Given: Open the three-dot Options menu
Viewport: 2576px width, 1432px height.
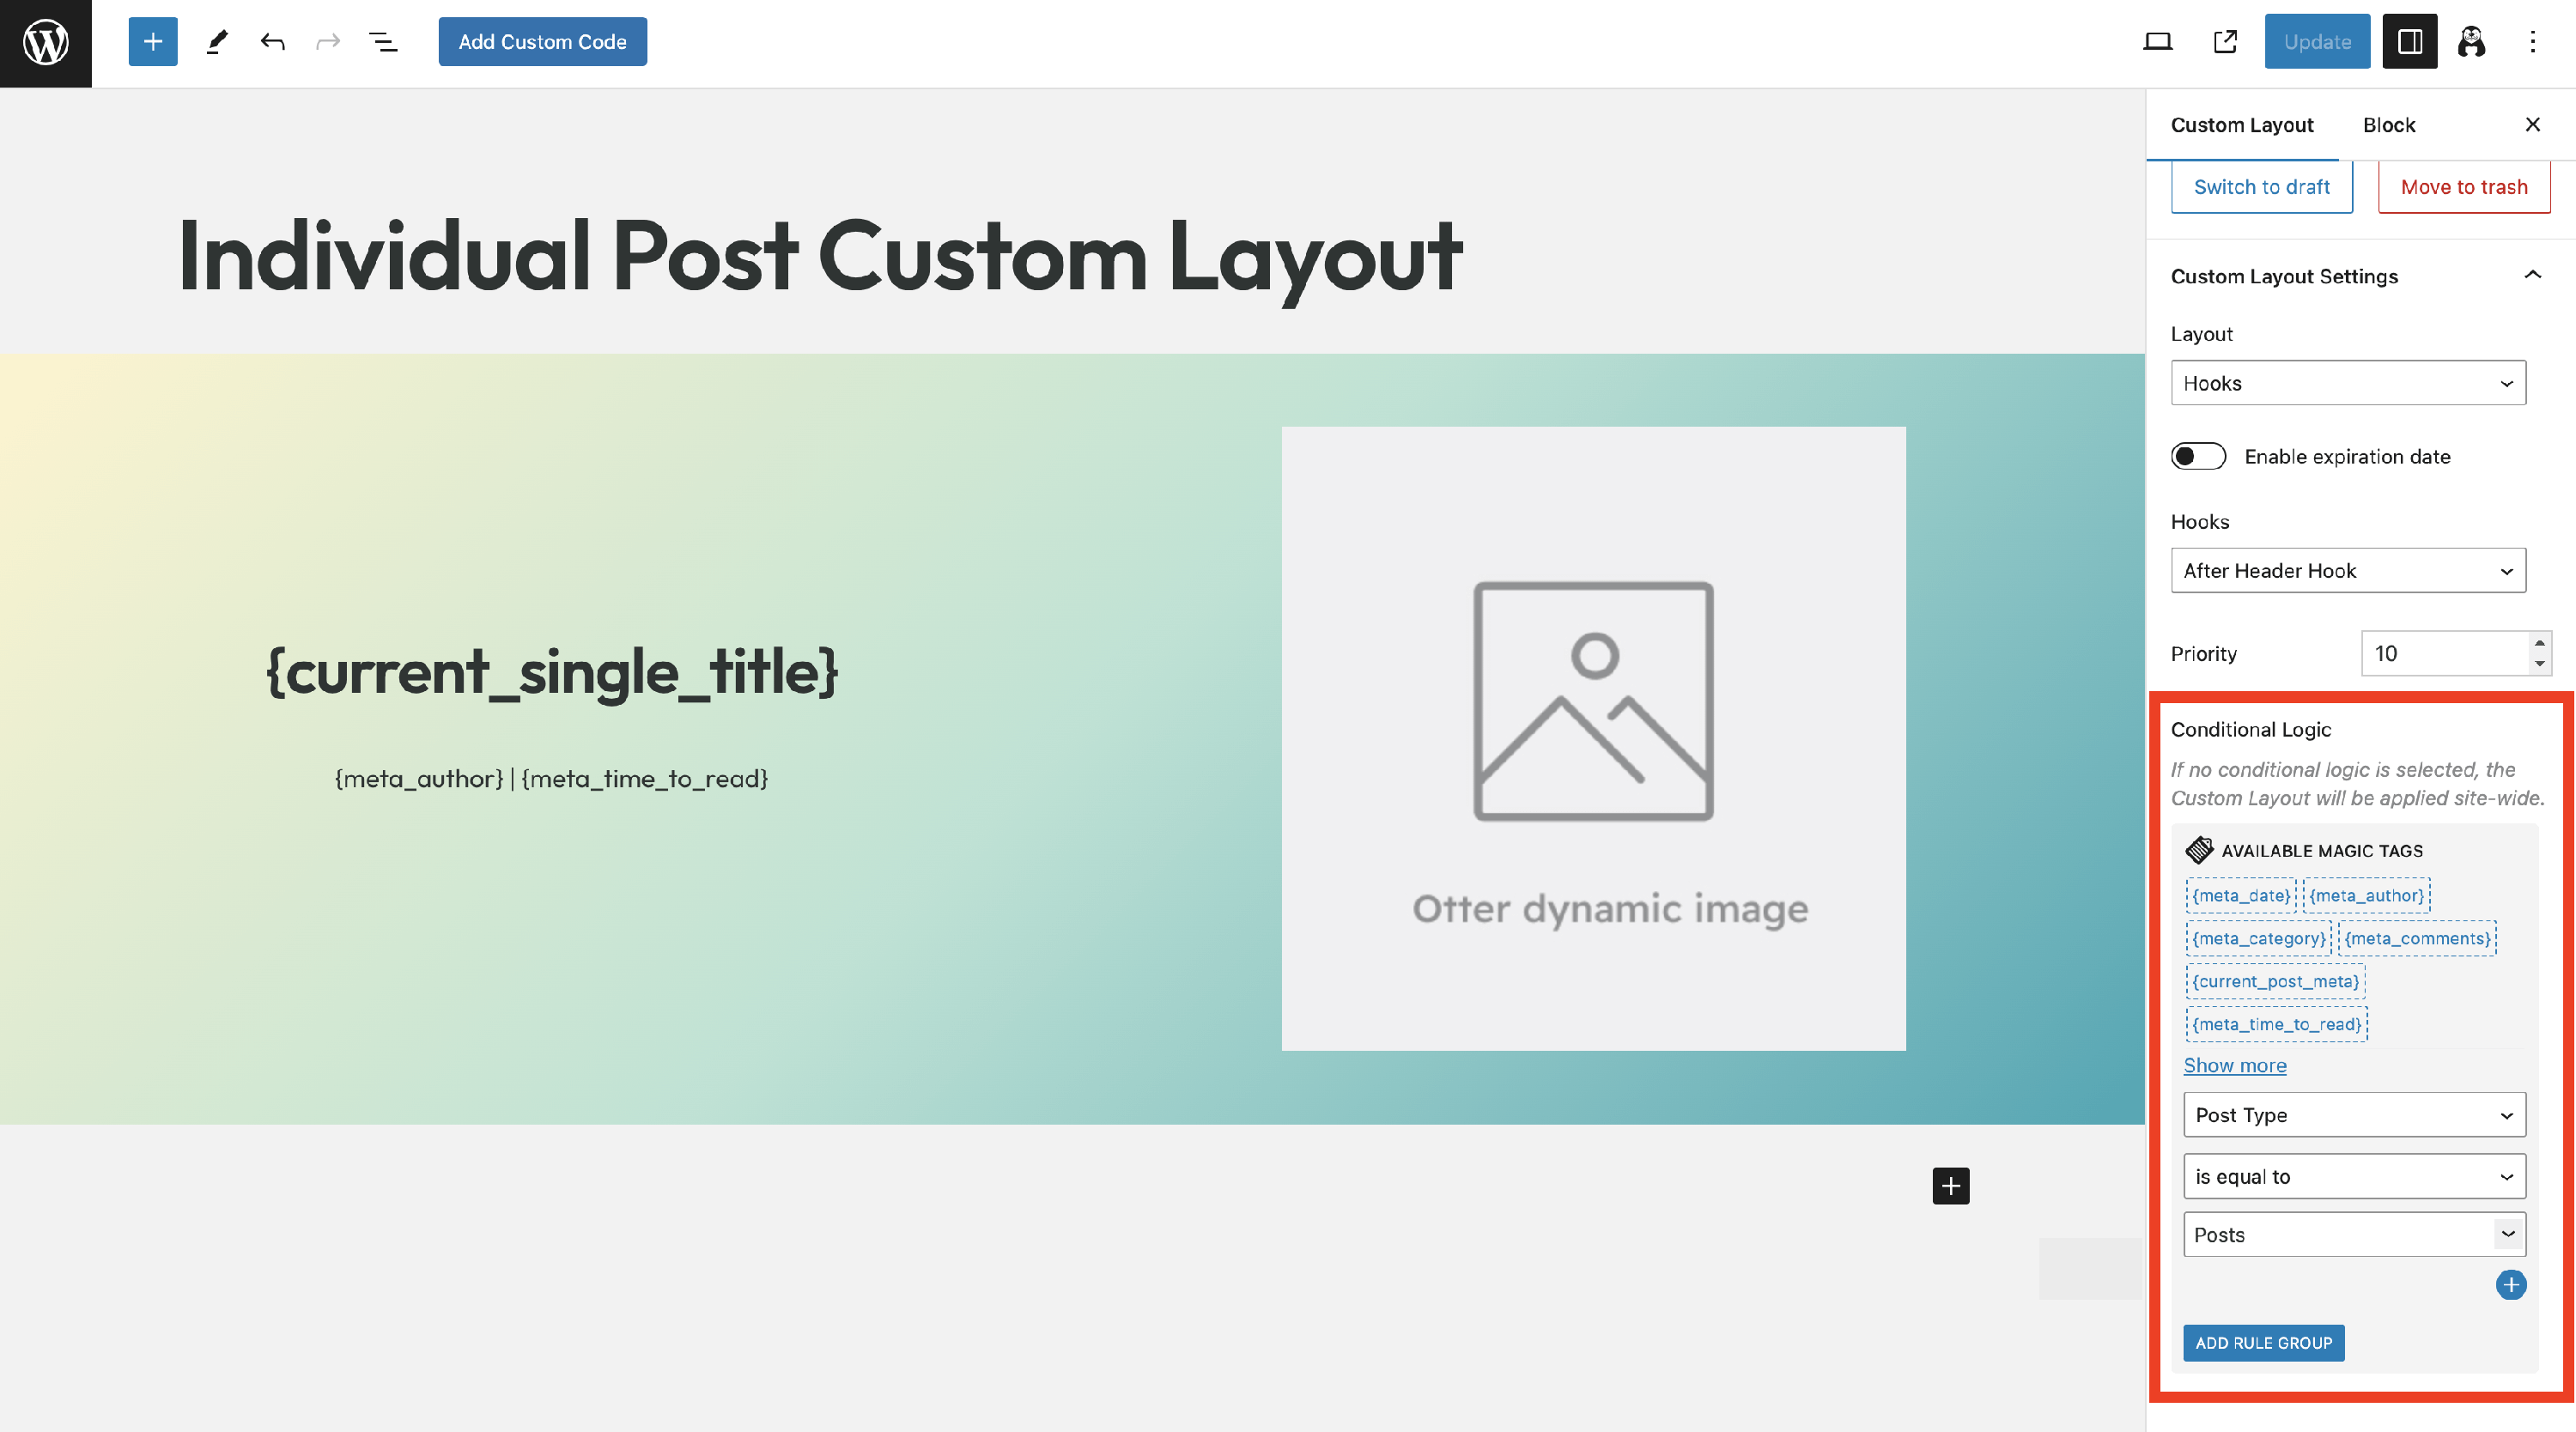Looking at the screenshot, I should pos(2532,42).
